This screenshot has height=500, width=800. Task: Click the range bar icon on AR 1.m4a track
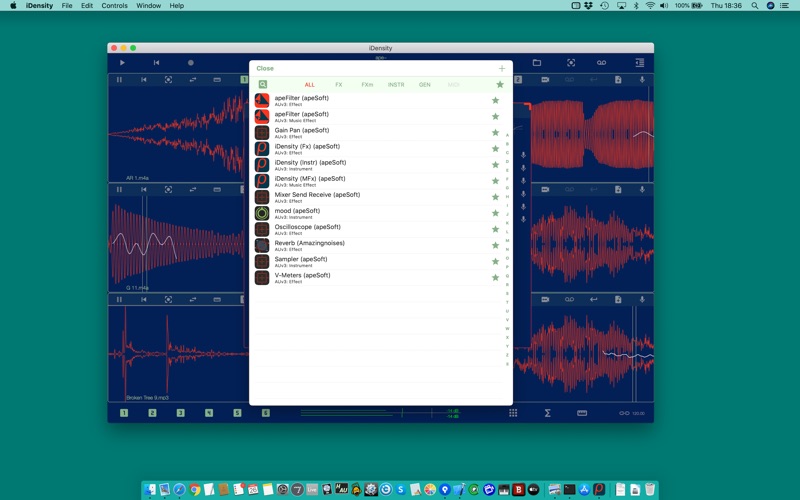217,80
